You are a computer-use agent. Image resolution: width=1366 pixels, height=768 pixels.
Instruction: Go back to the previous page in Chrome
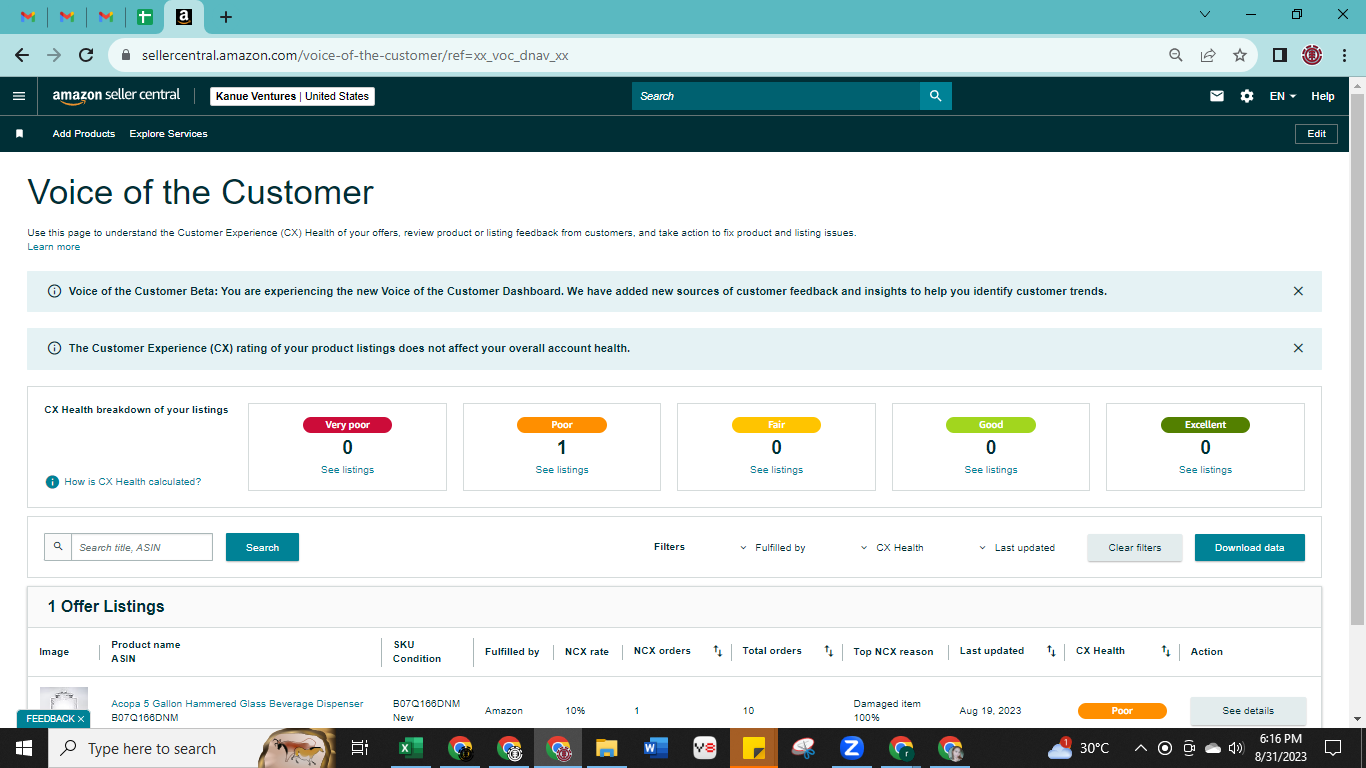point(22,55)
